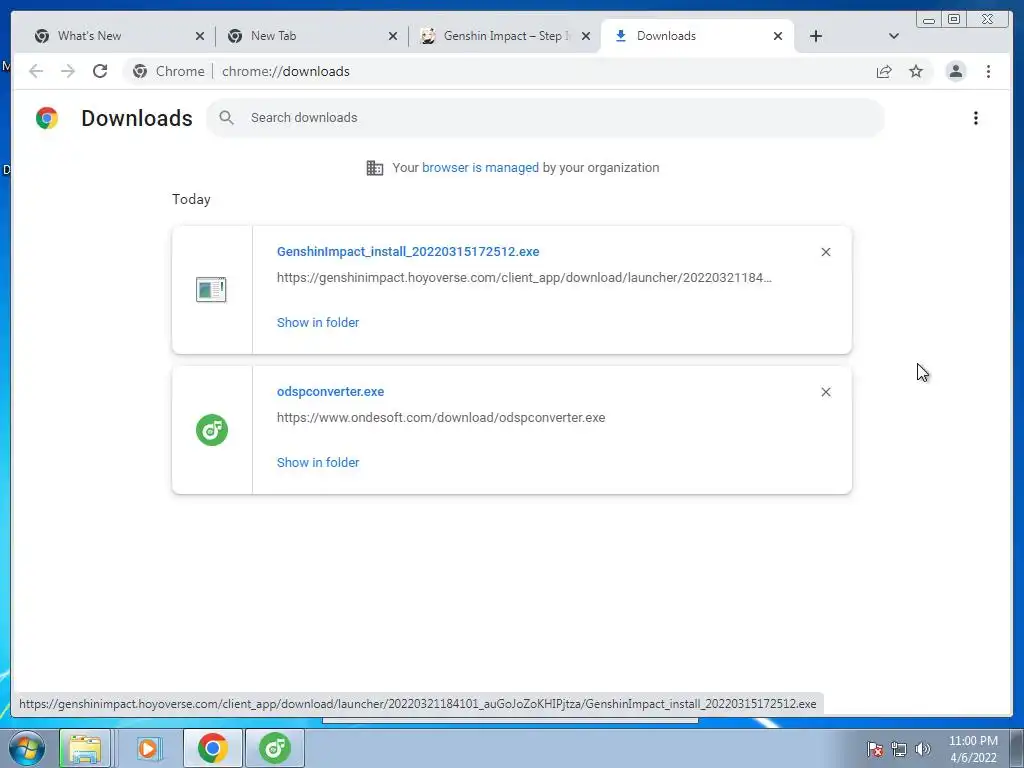Focus the Search downloads field
Image resolution: width=1024 pixels, height=768 pixels.
tap(545, 118)
